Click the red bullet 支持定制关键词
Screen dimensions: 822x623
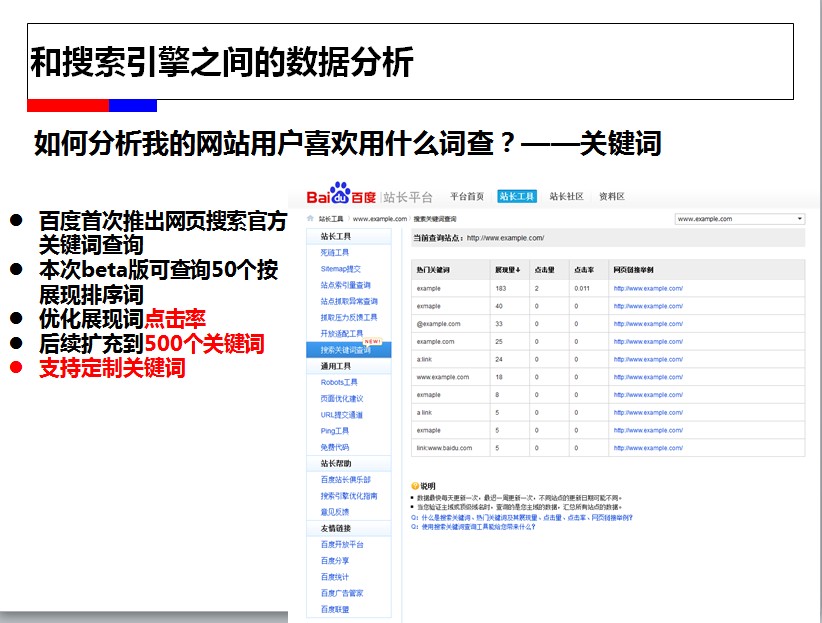(x=112, y=367)
